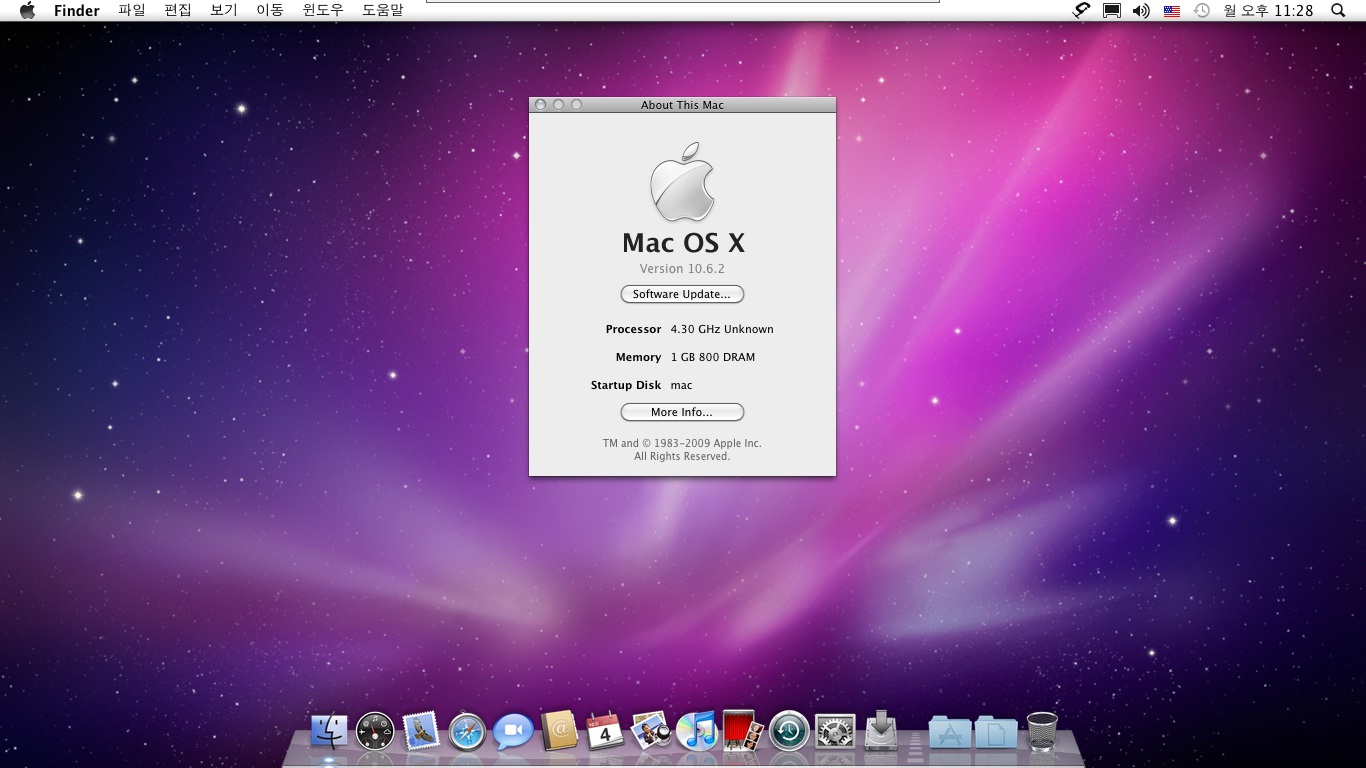Open the Mail stamp icon in Dock
Image resolution: width=1366 pixels, height=768 pixels.
(421, 732)
